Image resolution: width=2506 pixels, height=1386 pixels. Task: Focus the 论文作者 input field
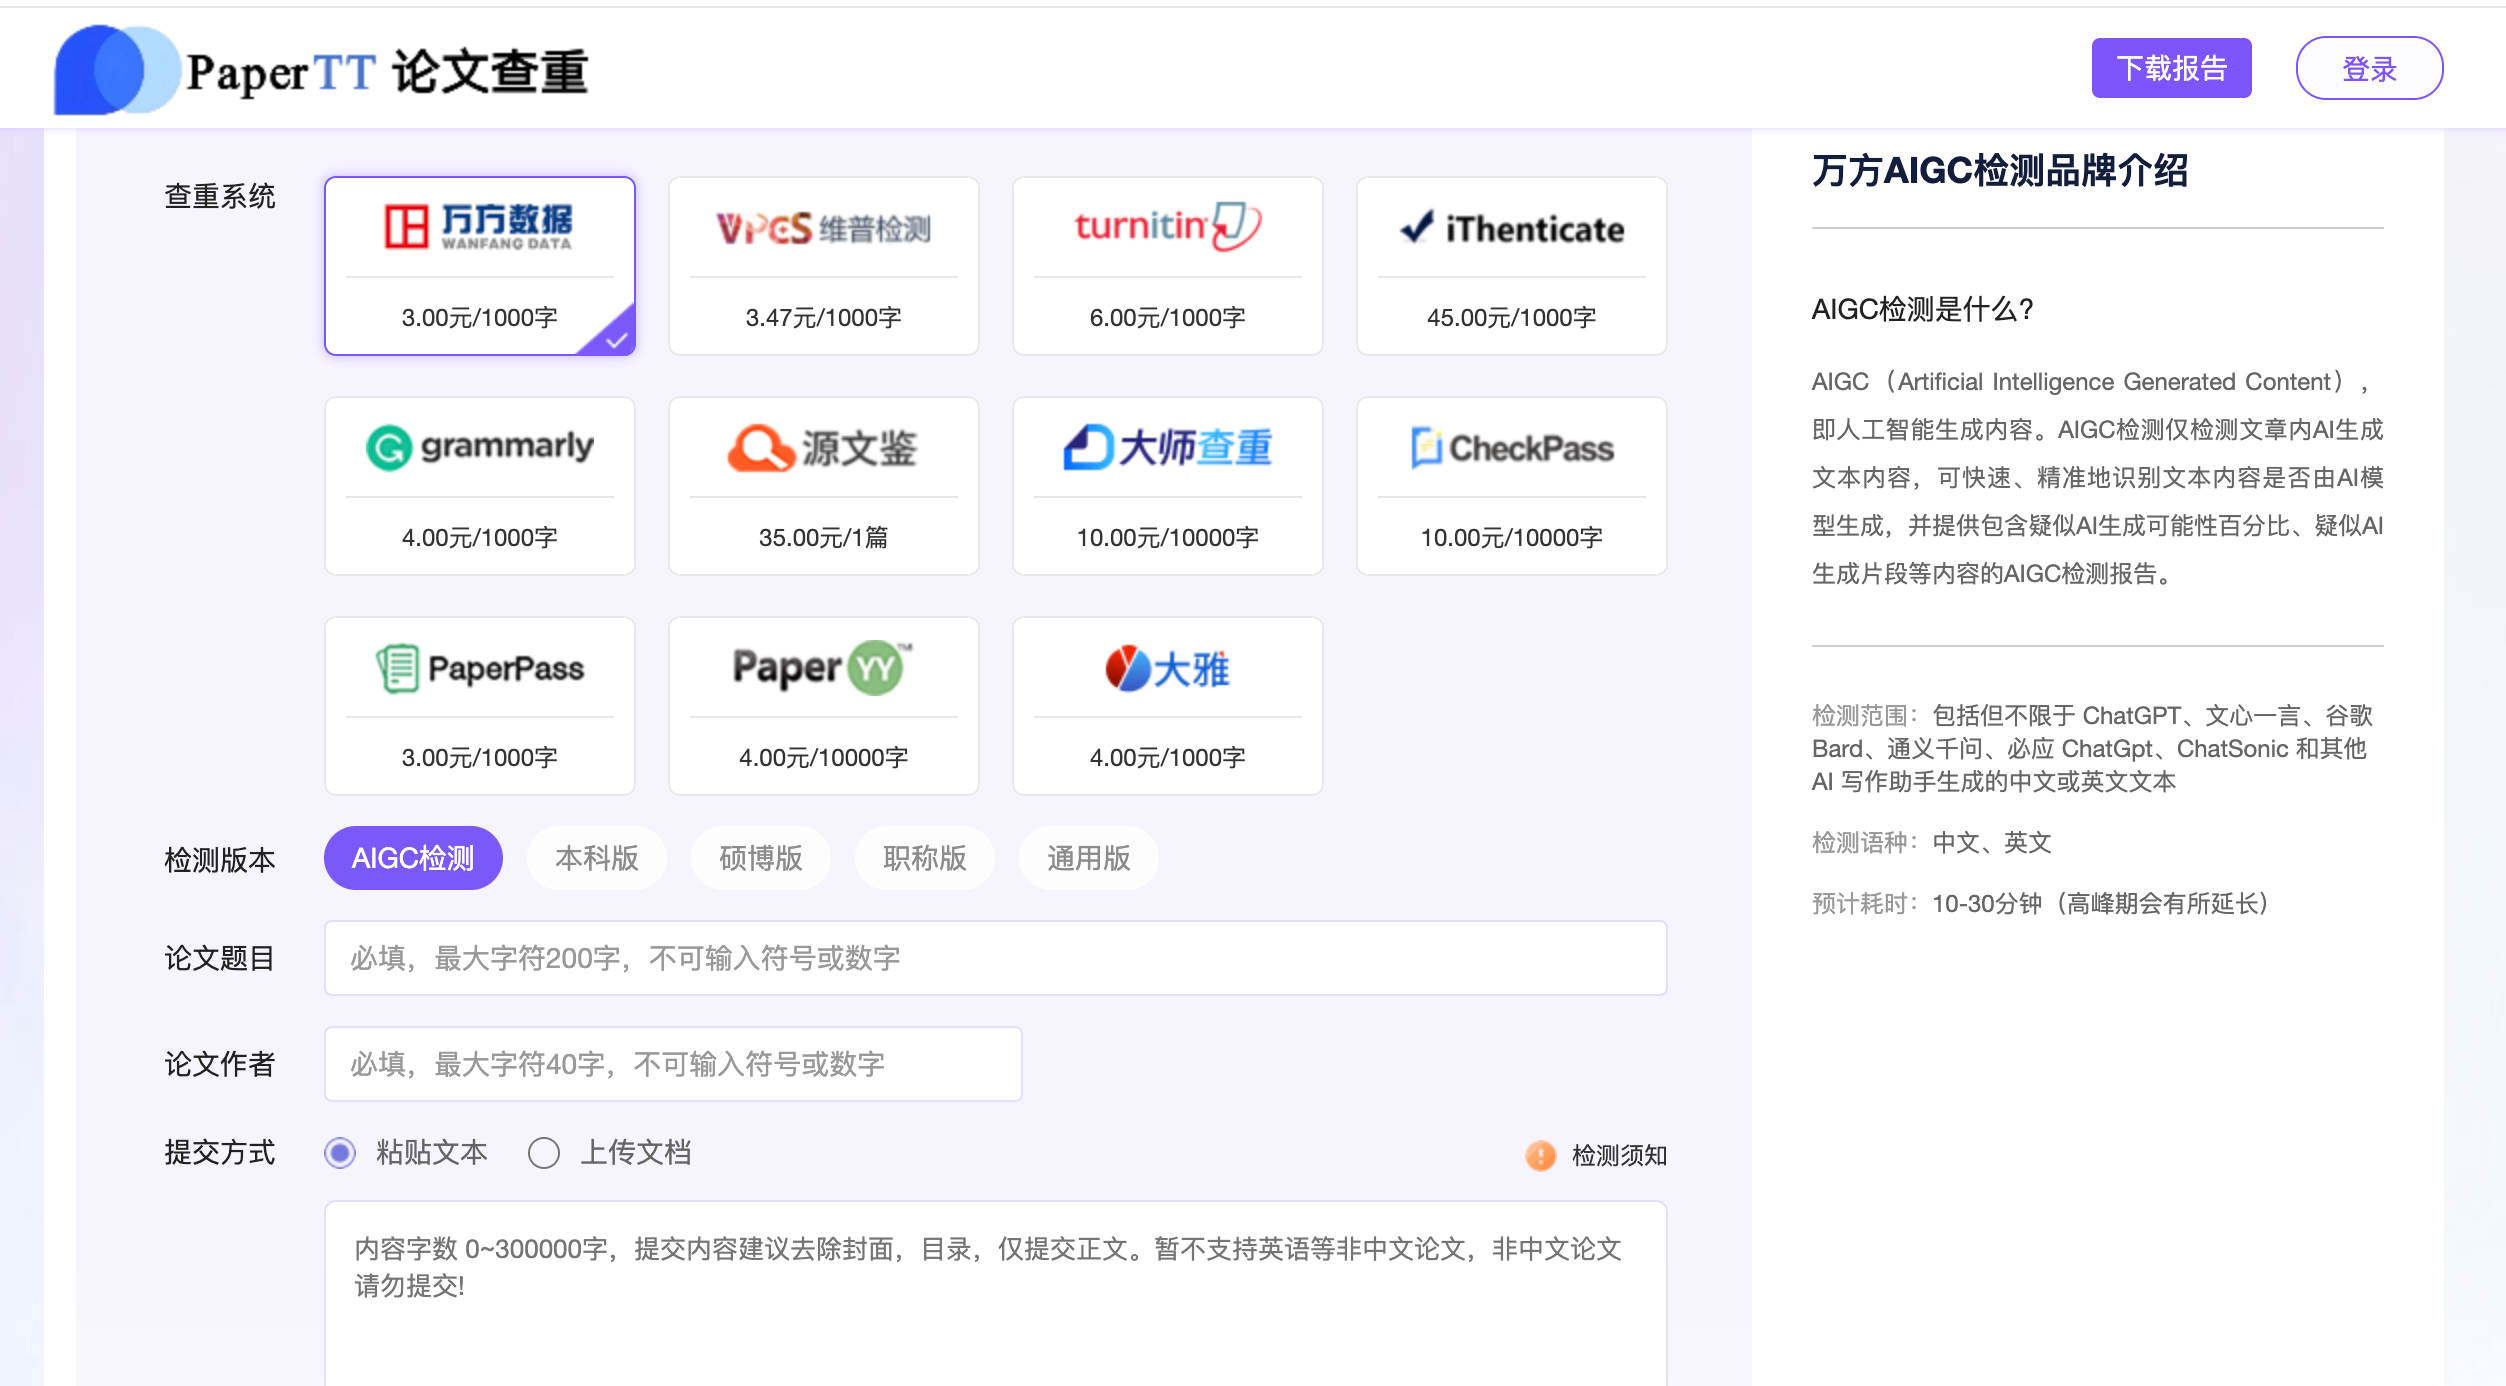(x=673, y=1064)
